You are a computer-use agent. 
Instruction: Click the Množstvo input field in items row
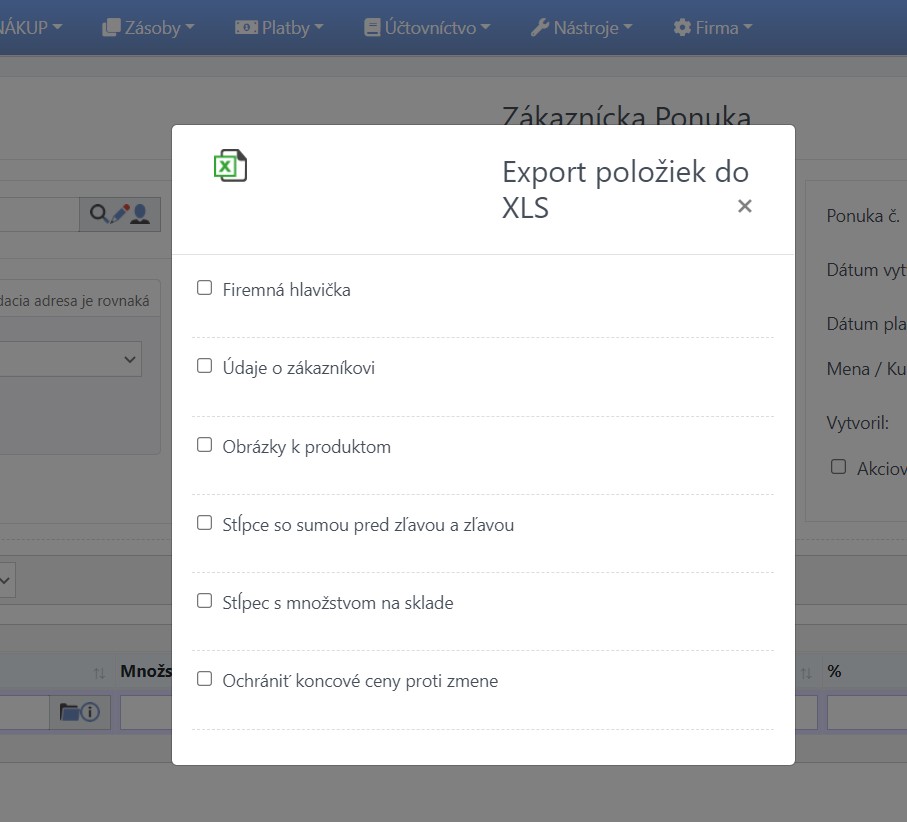(146, 713)
